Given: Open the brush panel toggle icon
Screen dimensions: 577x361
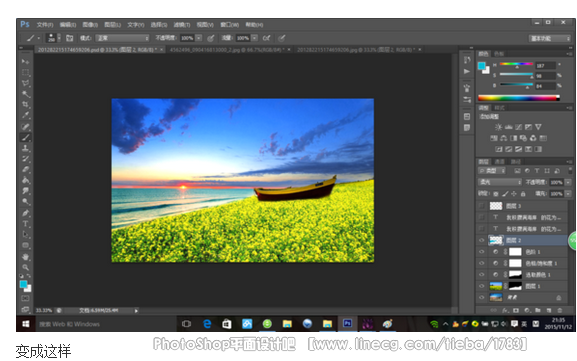Looking at the screenshot, I should pyautogui.click(x=70, y=38).
